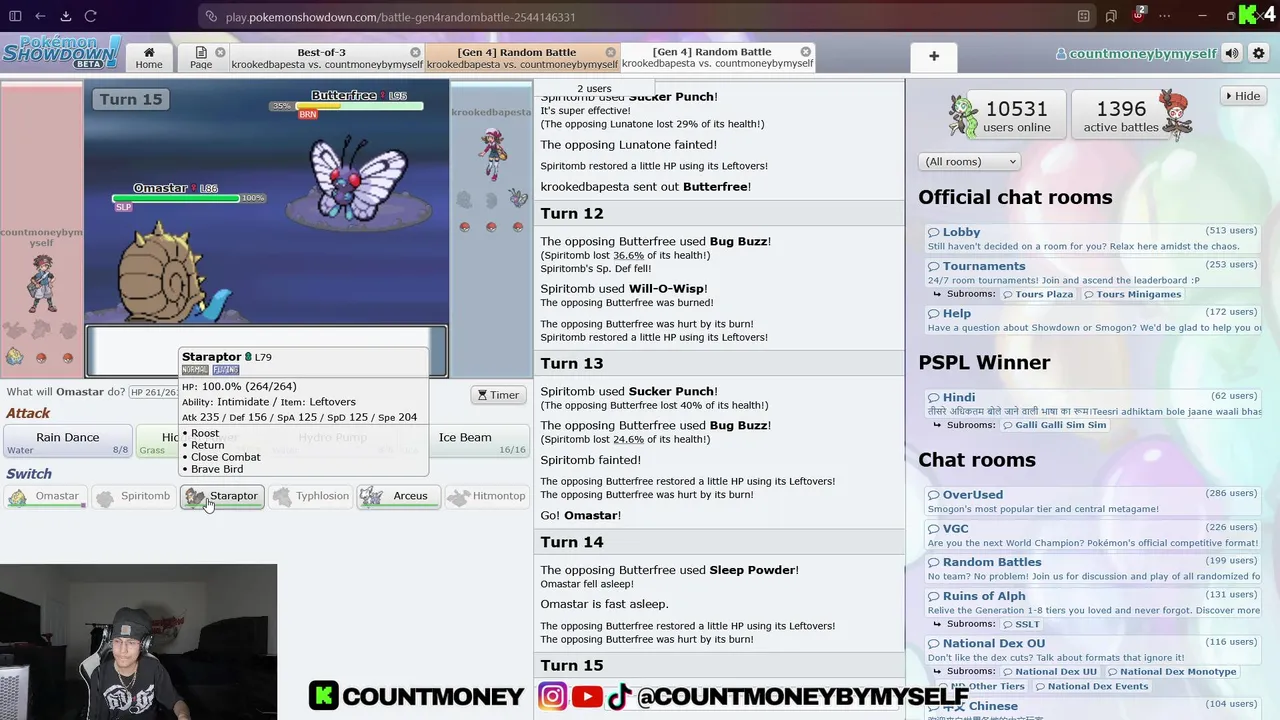The width and height of the screenshot is (1280, 720).
Task: Open the Tours Plaza subroom
Action: pos(1038,294)
